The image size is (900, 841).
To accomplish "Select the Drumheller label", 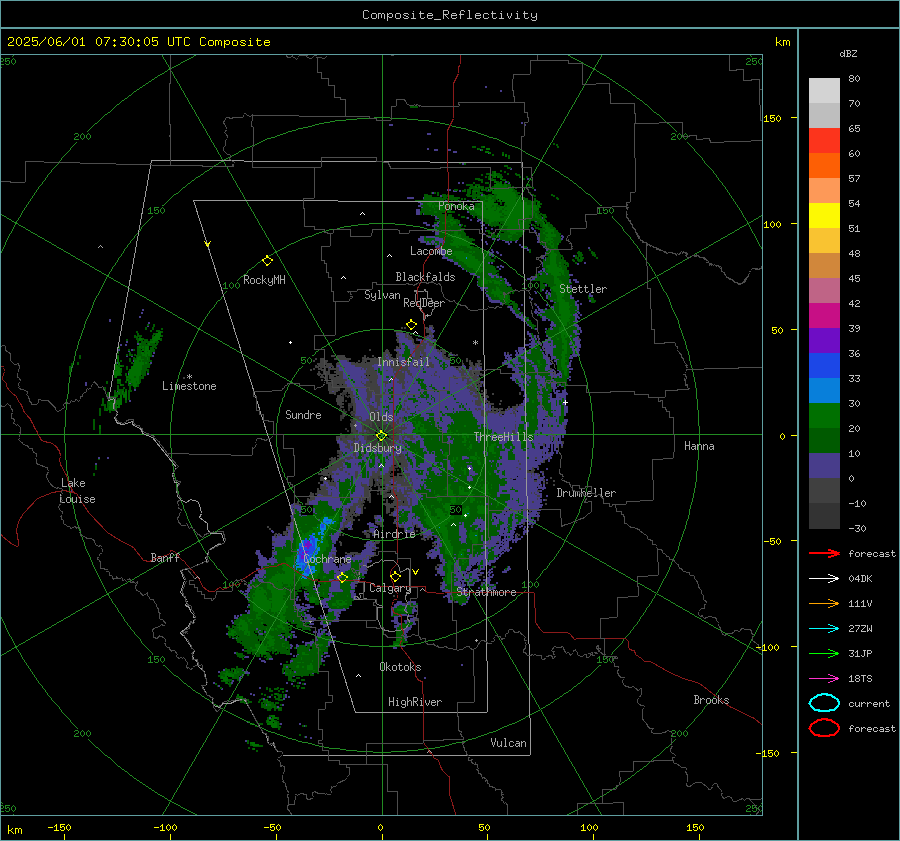I will pos(586,493).
